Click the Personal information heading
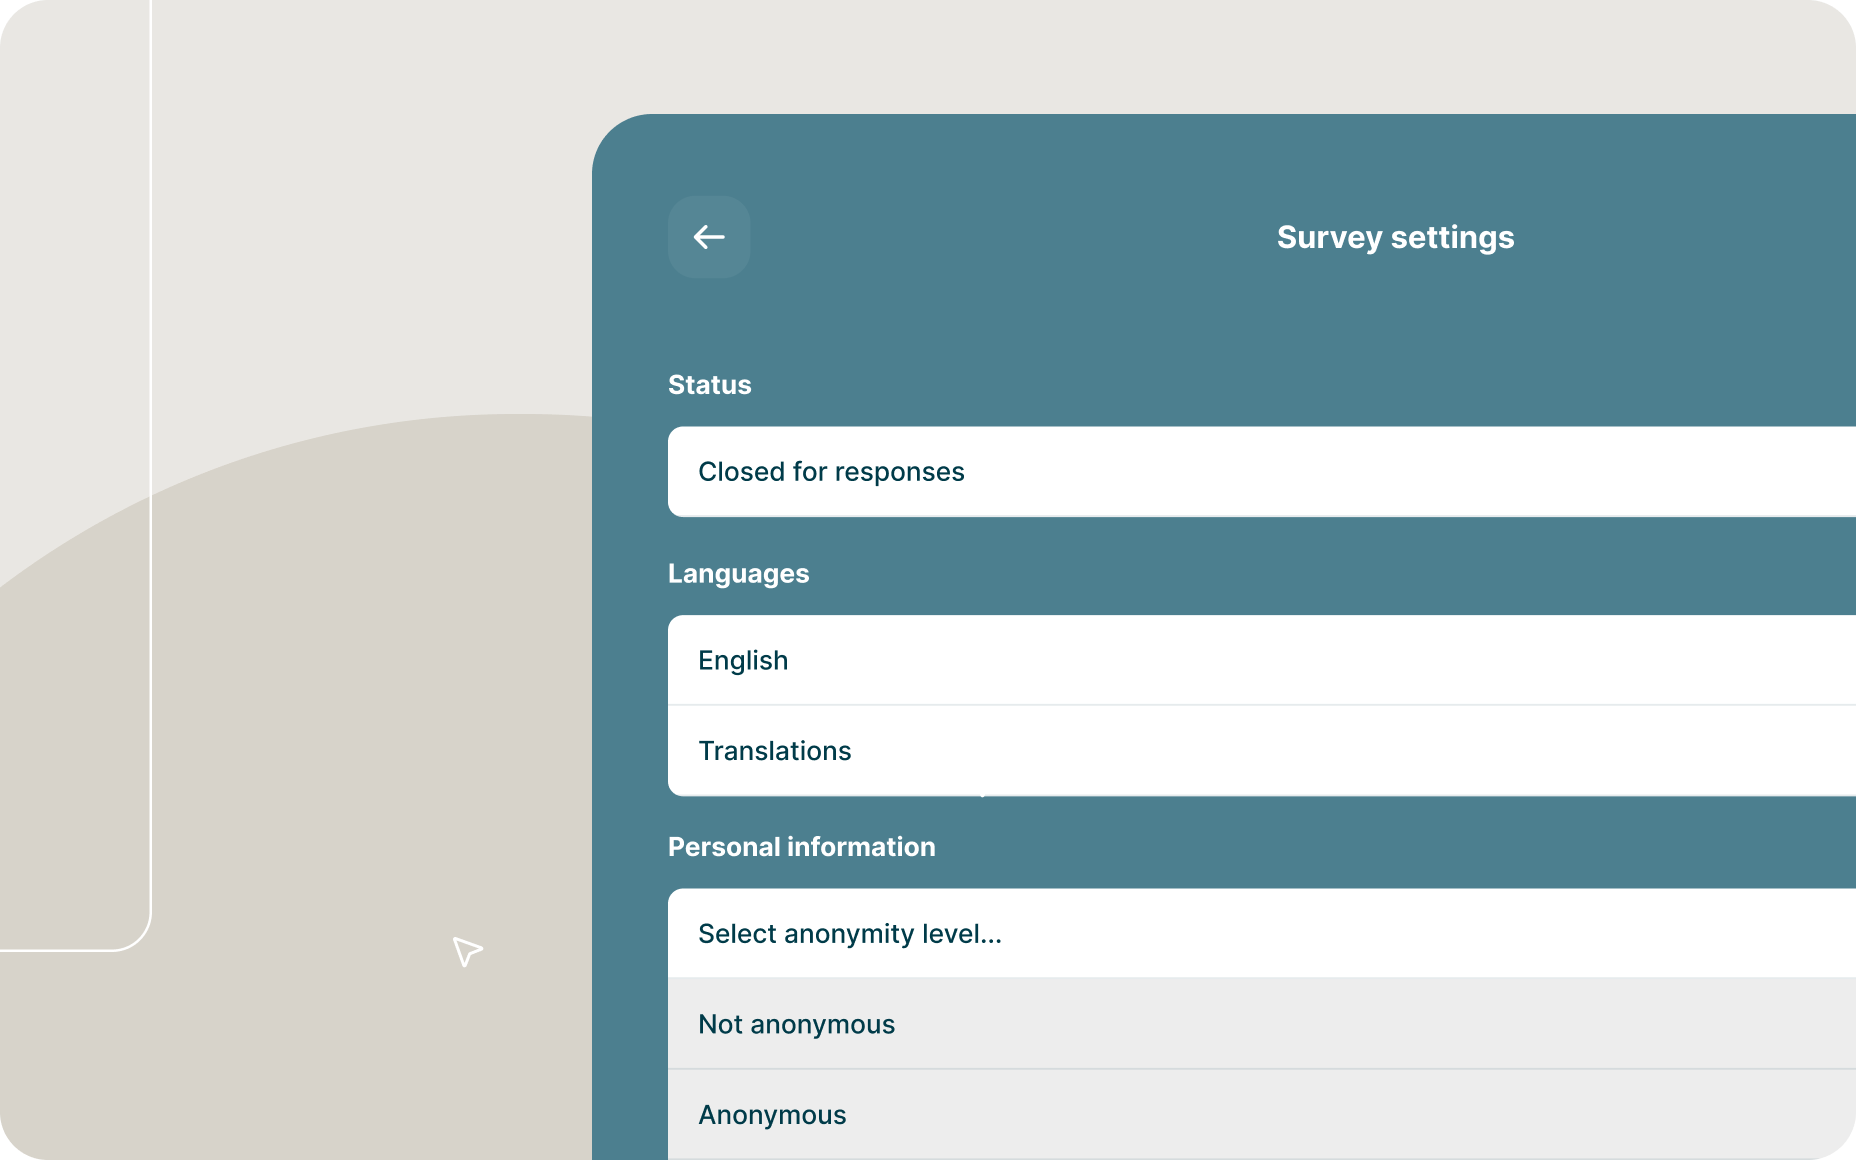 (x=802, y=847)
